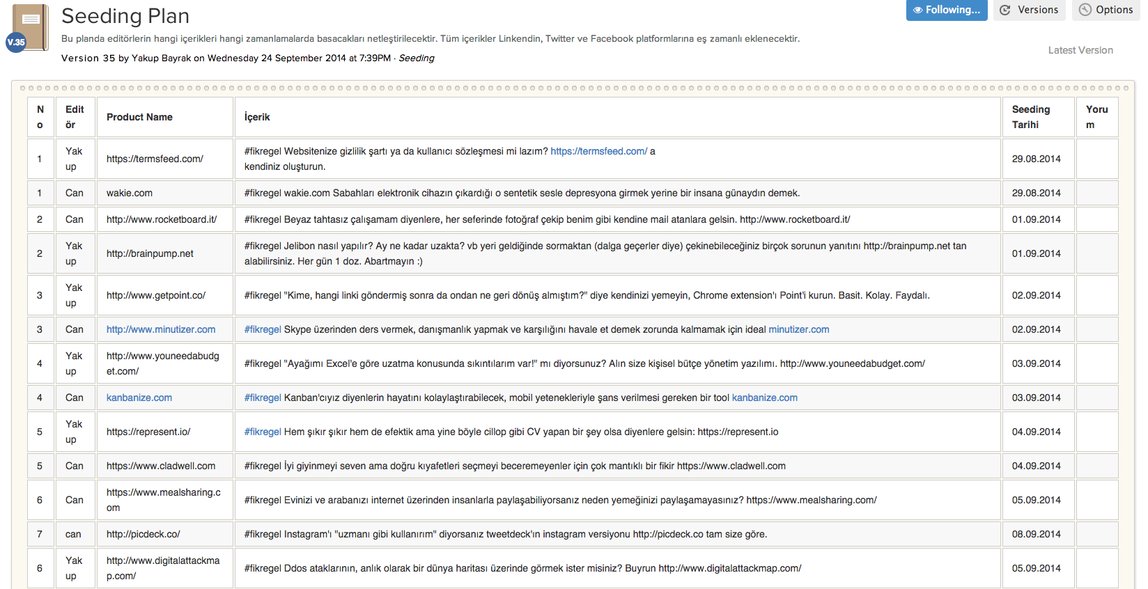Click the 01.09.2014 date in rocketboard row
1148x589 pixels.
[x=1036, y=220]
